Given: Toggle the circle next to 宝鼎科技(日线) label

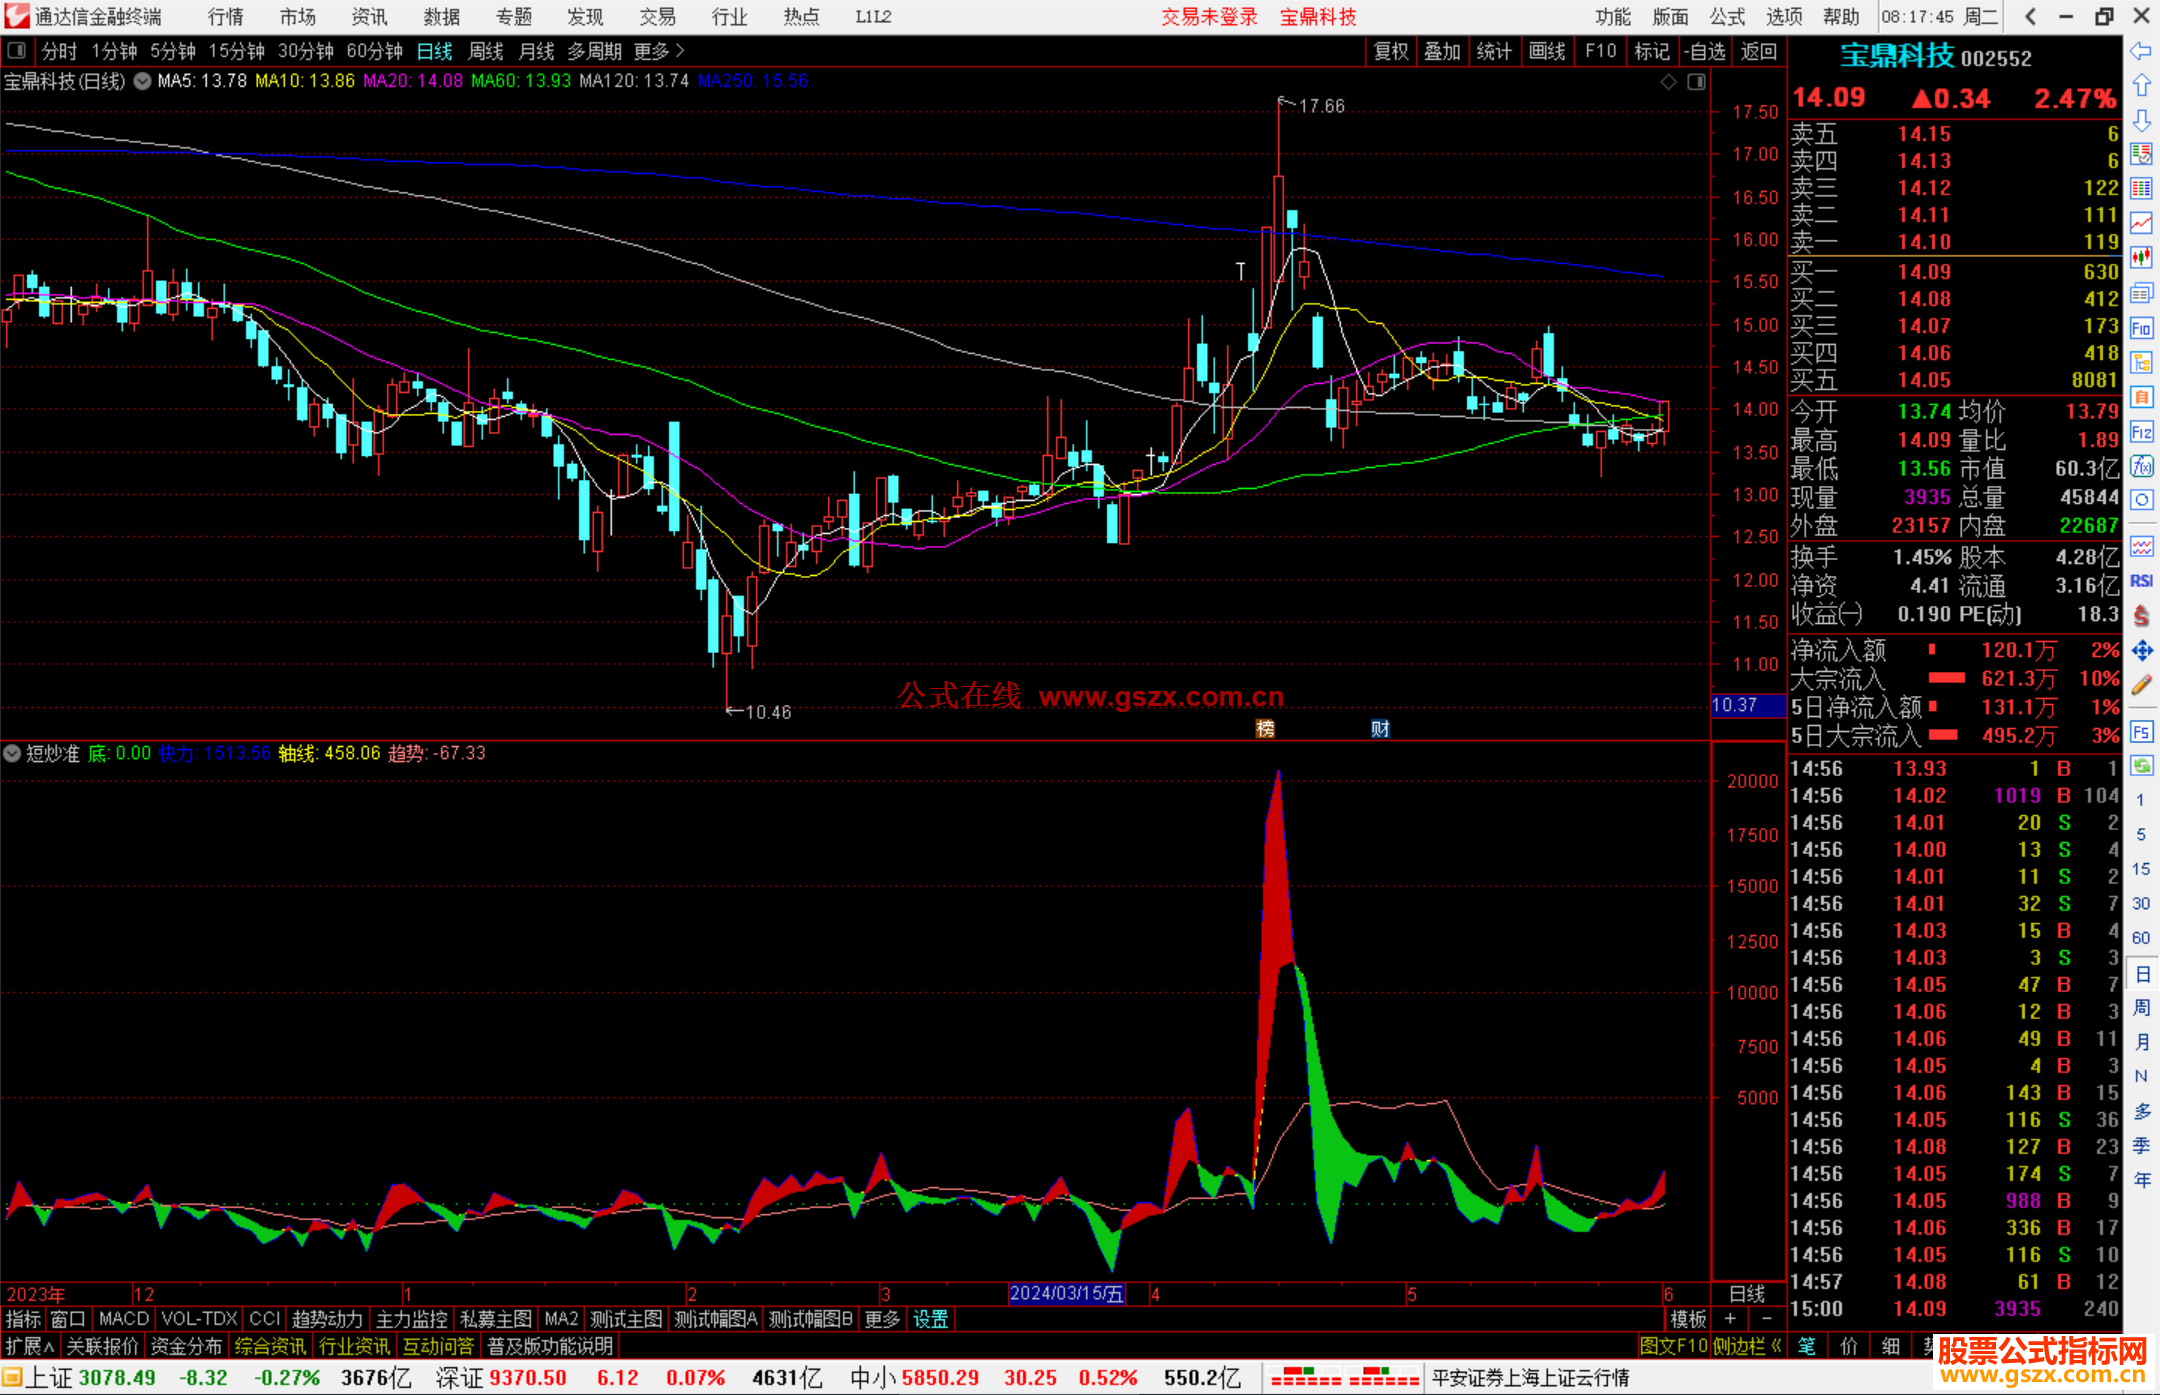Looking at the screenshot, I should tap(142, 81).
